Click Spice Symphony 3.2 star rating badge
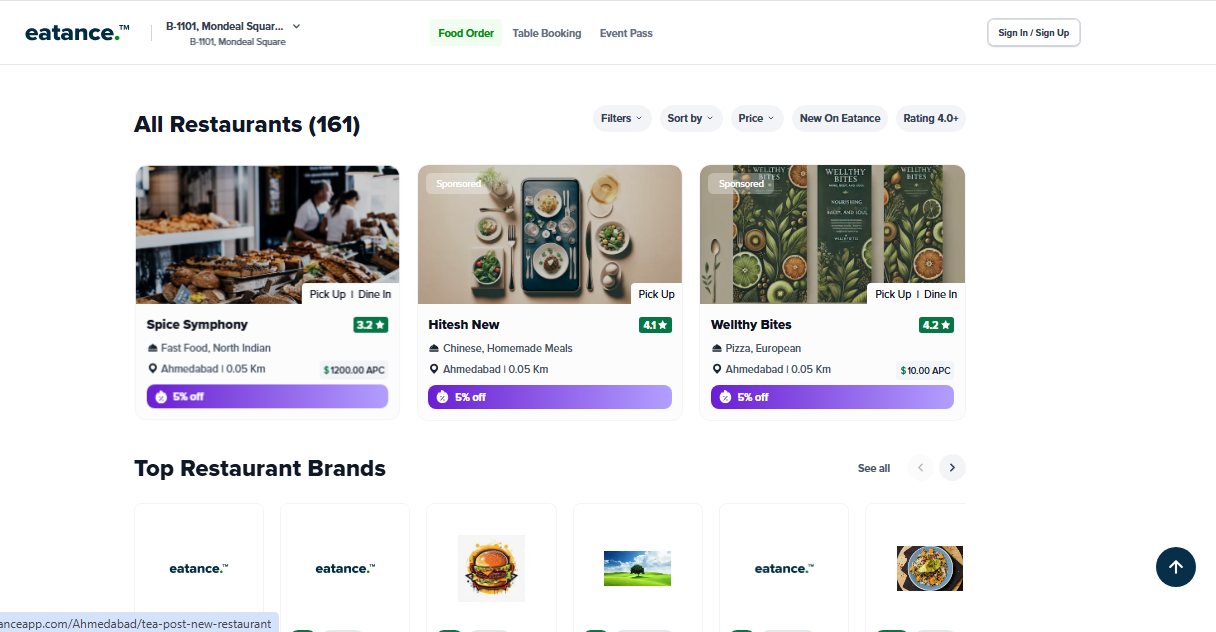The image size is (1216, 632). (x=370, y=325)
